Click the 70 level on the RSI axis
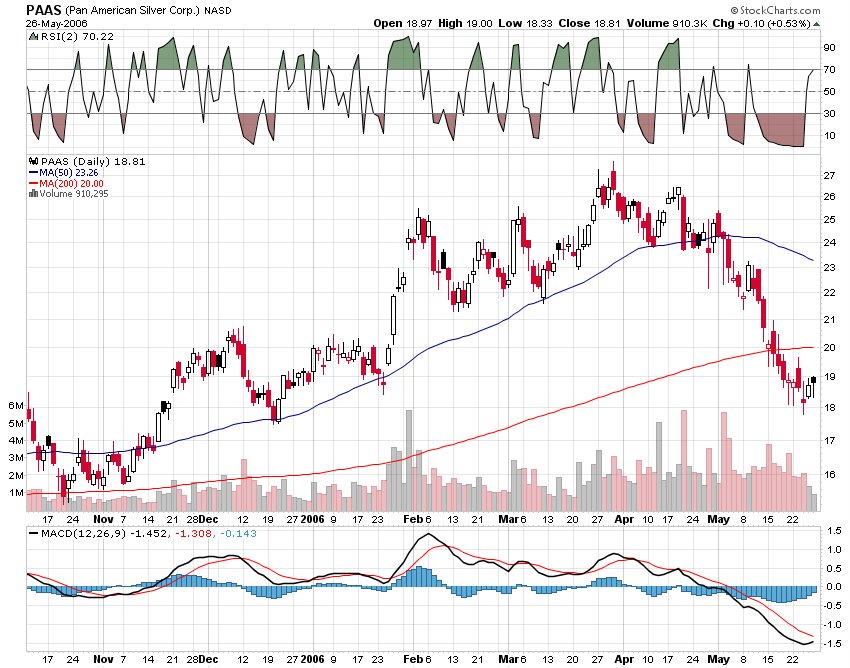Viewport: 850px width, 668px height. point(829,70)
